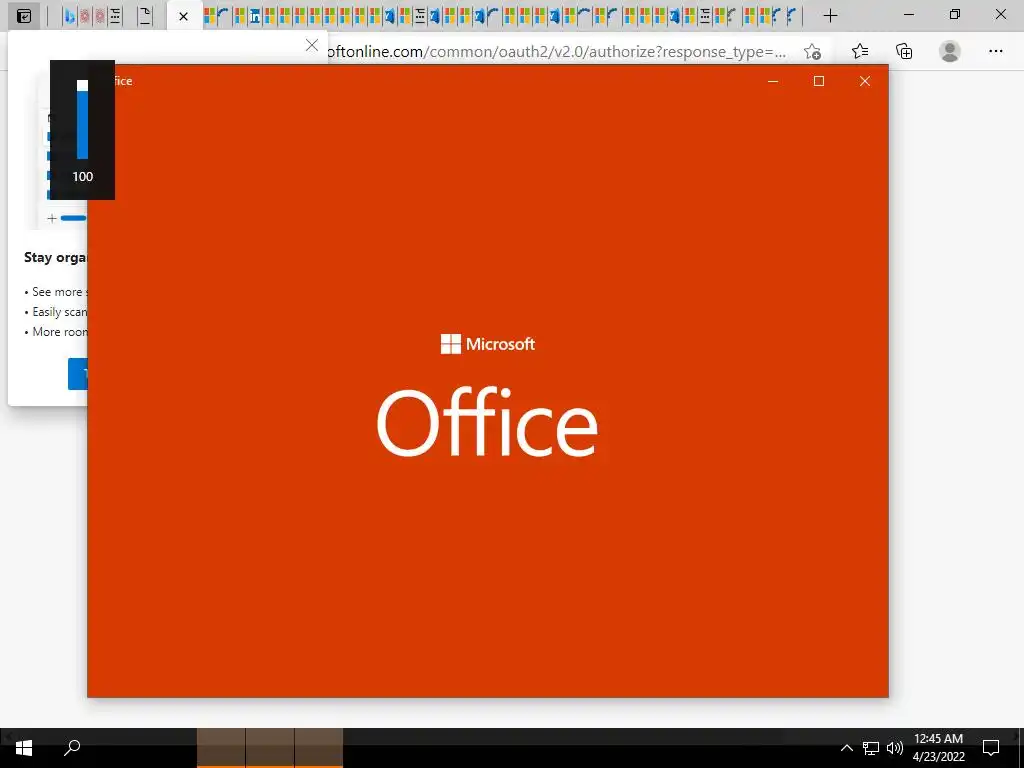Screen dimensions: 1024x768
Task: Adjust the volume level slider overlay
Action: [x=82, y=120]
